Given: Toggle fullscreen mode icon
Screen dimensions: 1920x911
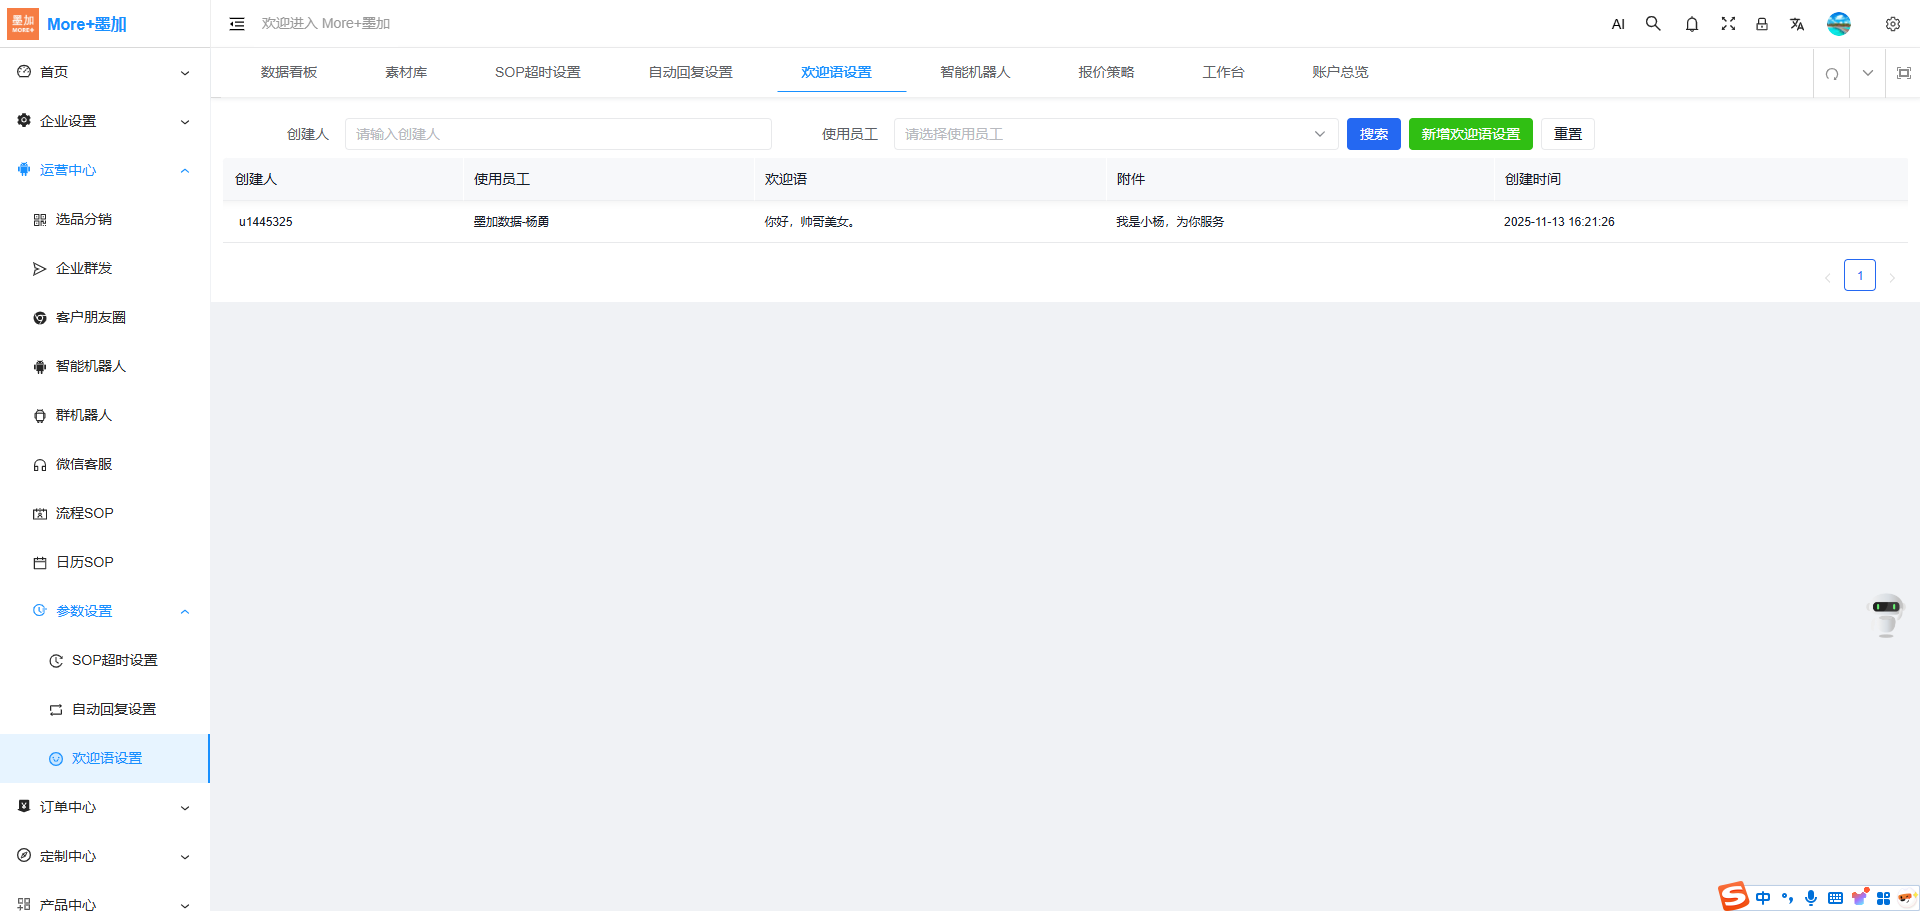Looking at the screenshot, I should click(1727, 24).
